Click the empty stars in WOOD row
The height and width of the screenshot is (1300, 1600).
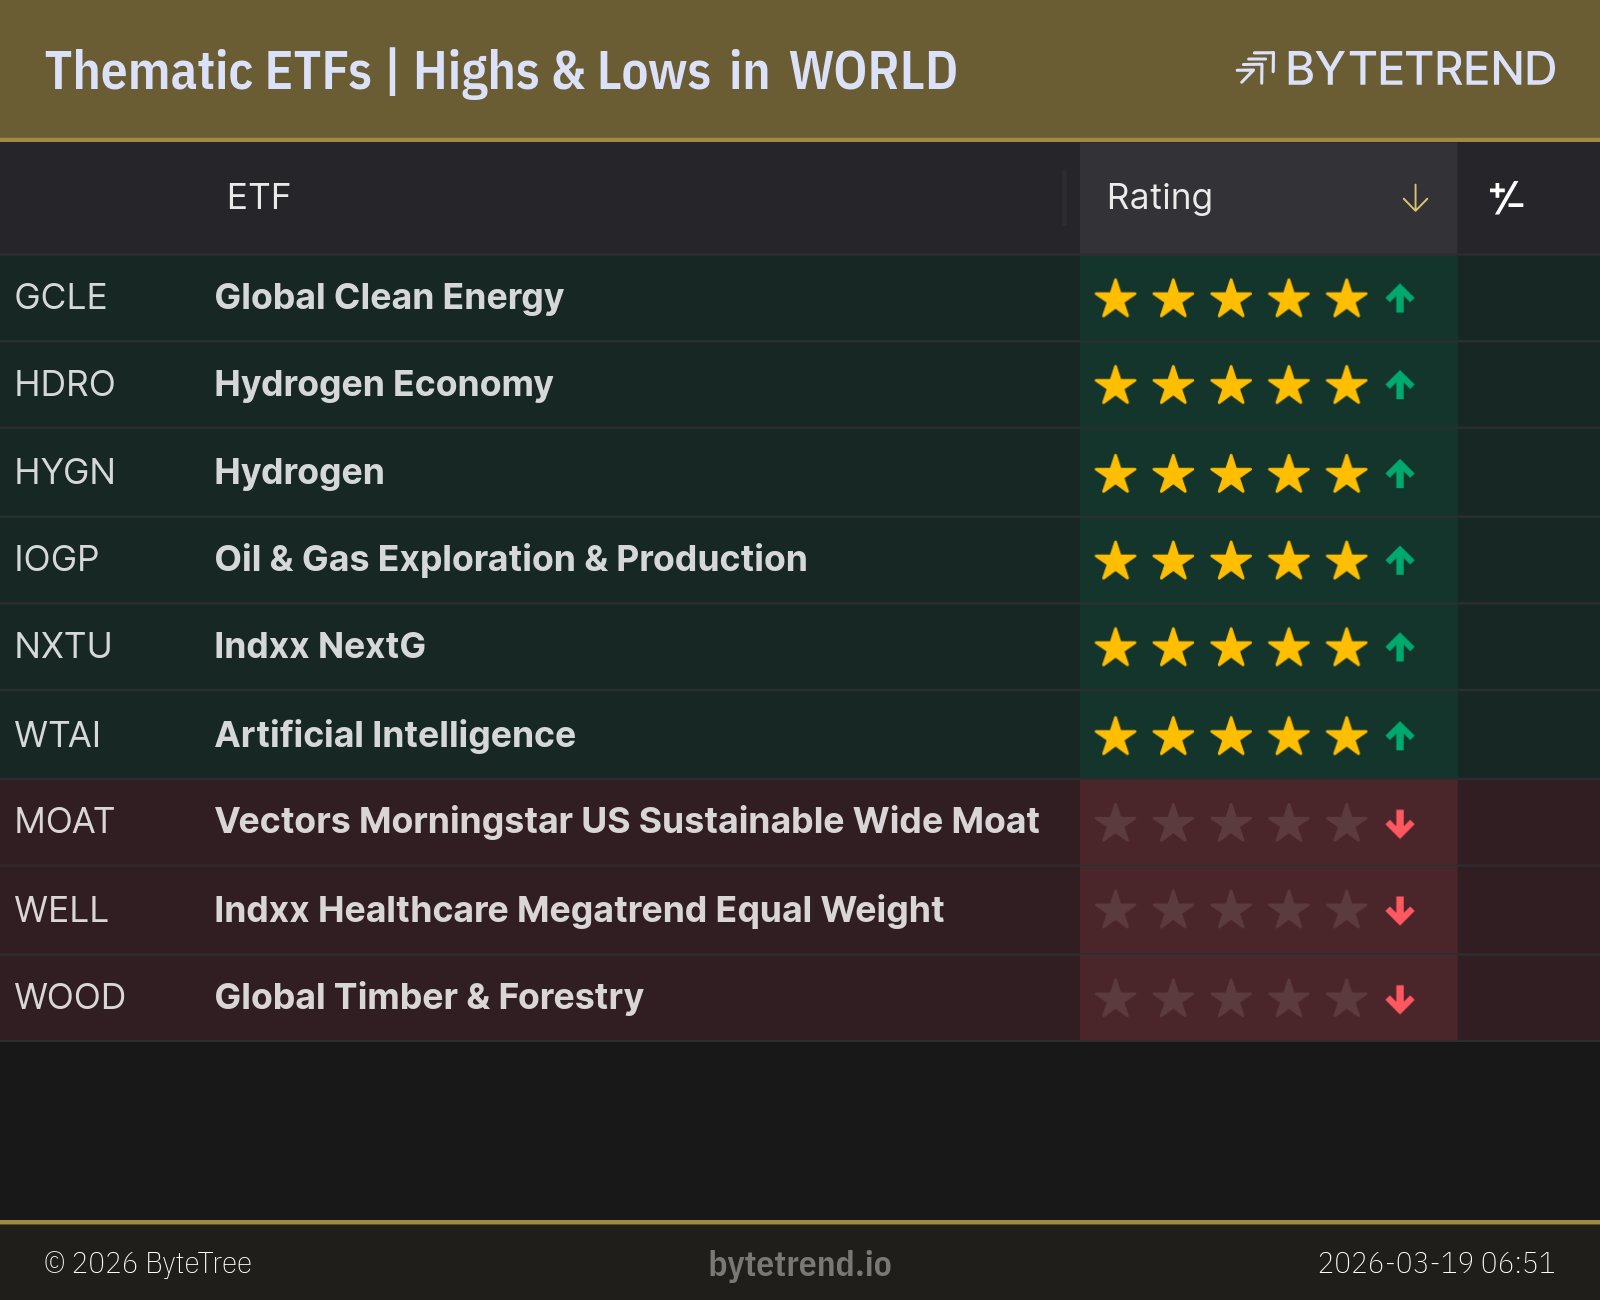1231,999
